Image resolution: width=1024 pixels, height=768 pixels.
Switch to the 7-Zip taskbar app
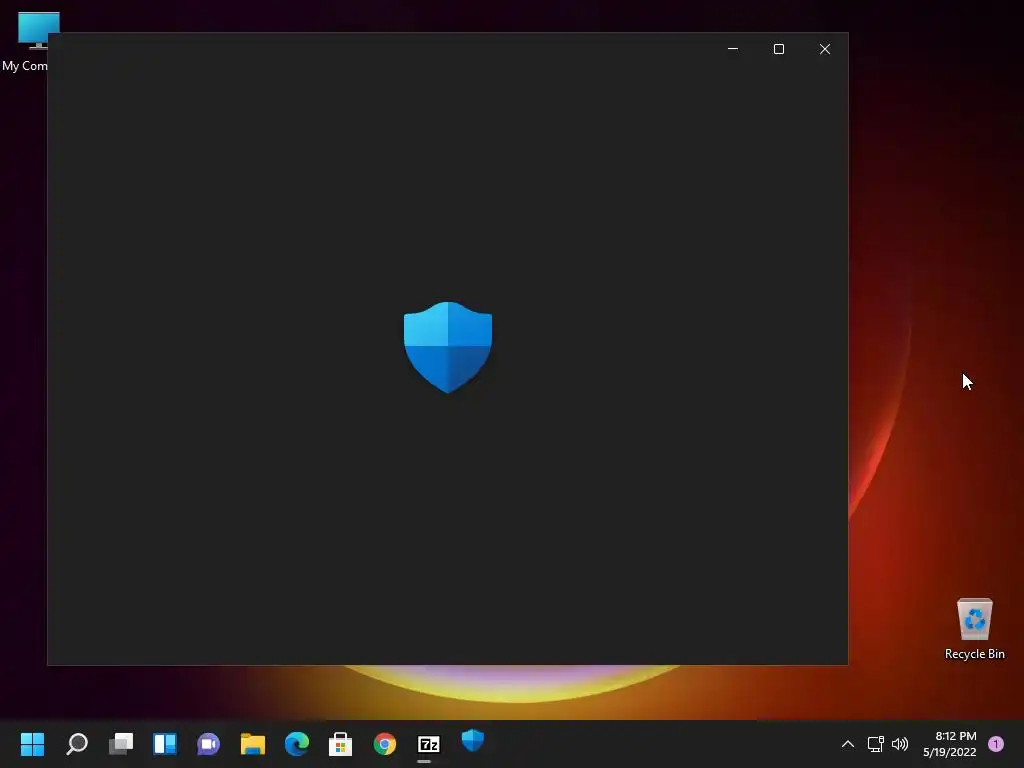428,744
